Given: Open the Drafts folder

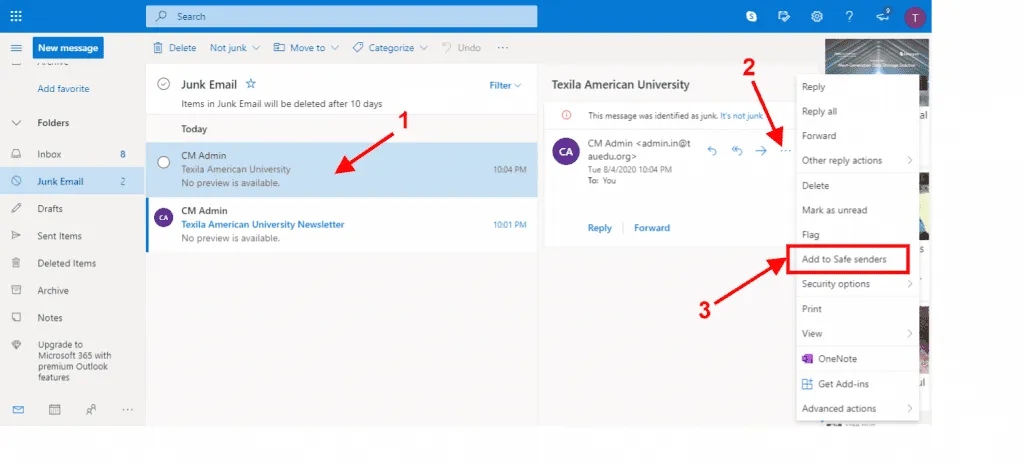Looking at the screenshot, I should pos(72,209).
